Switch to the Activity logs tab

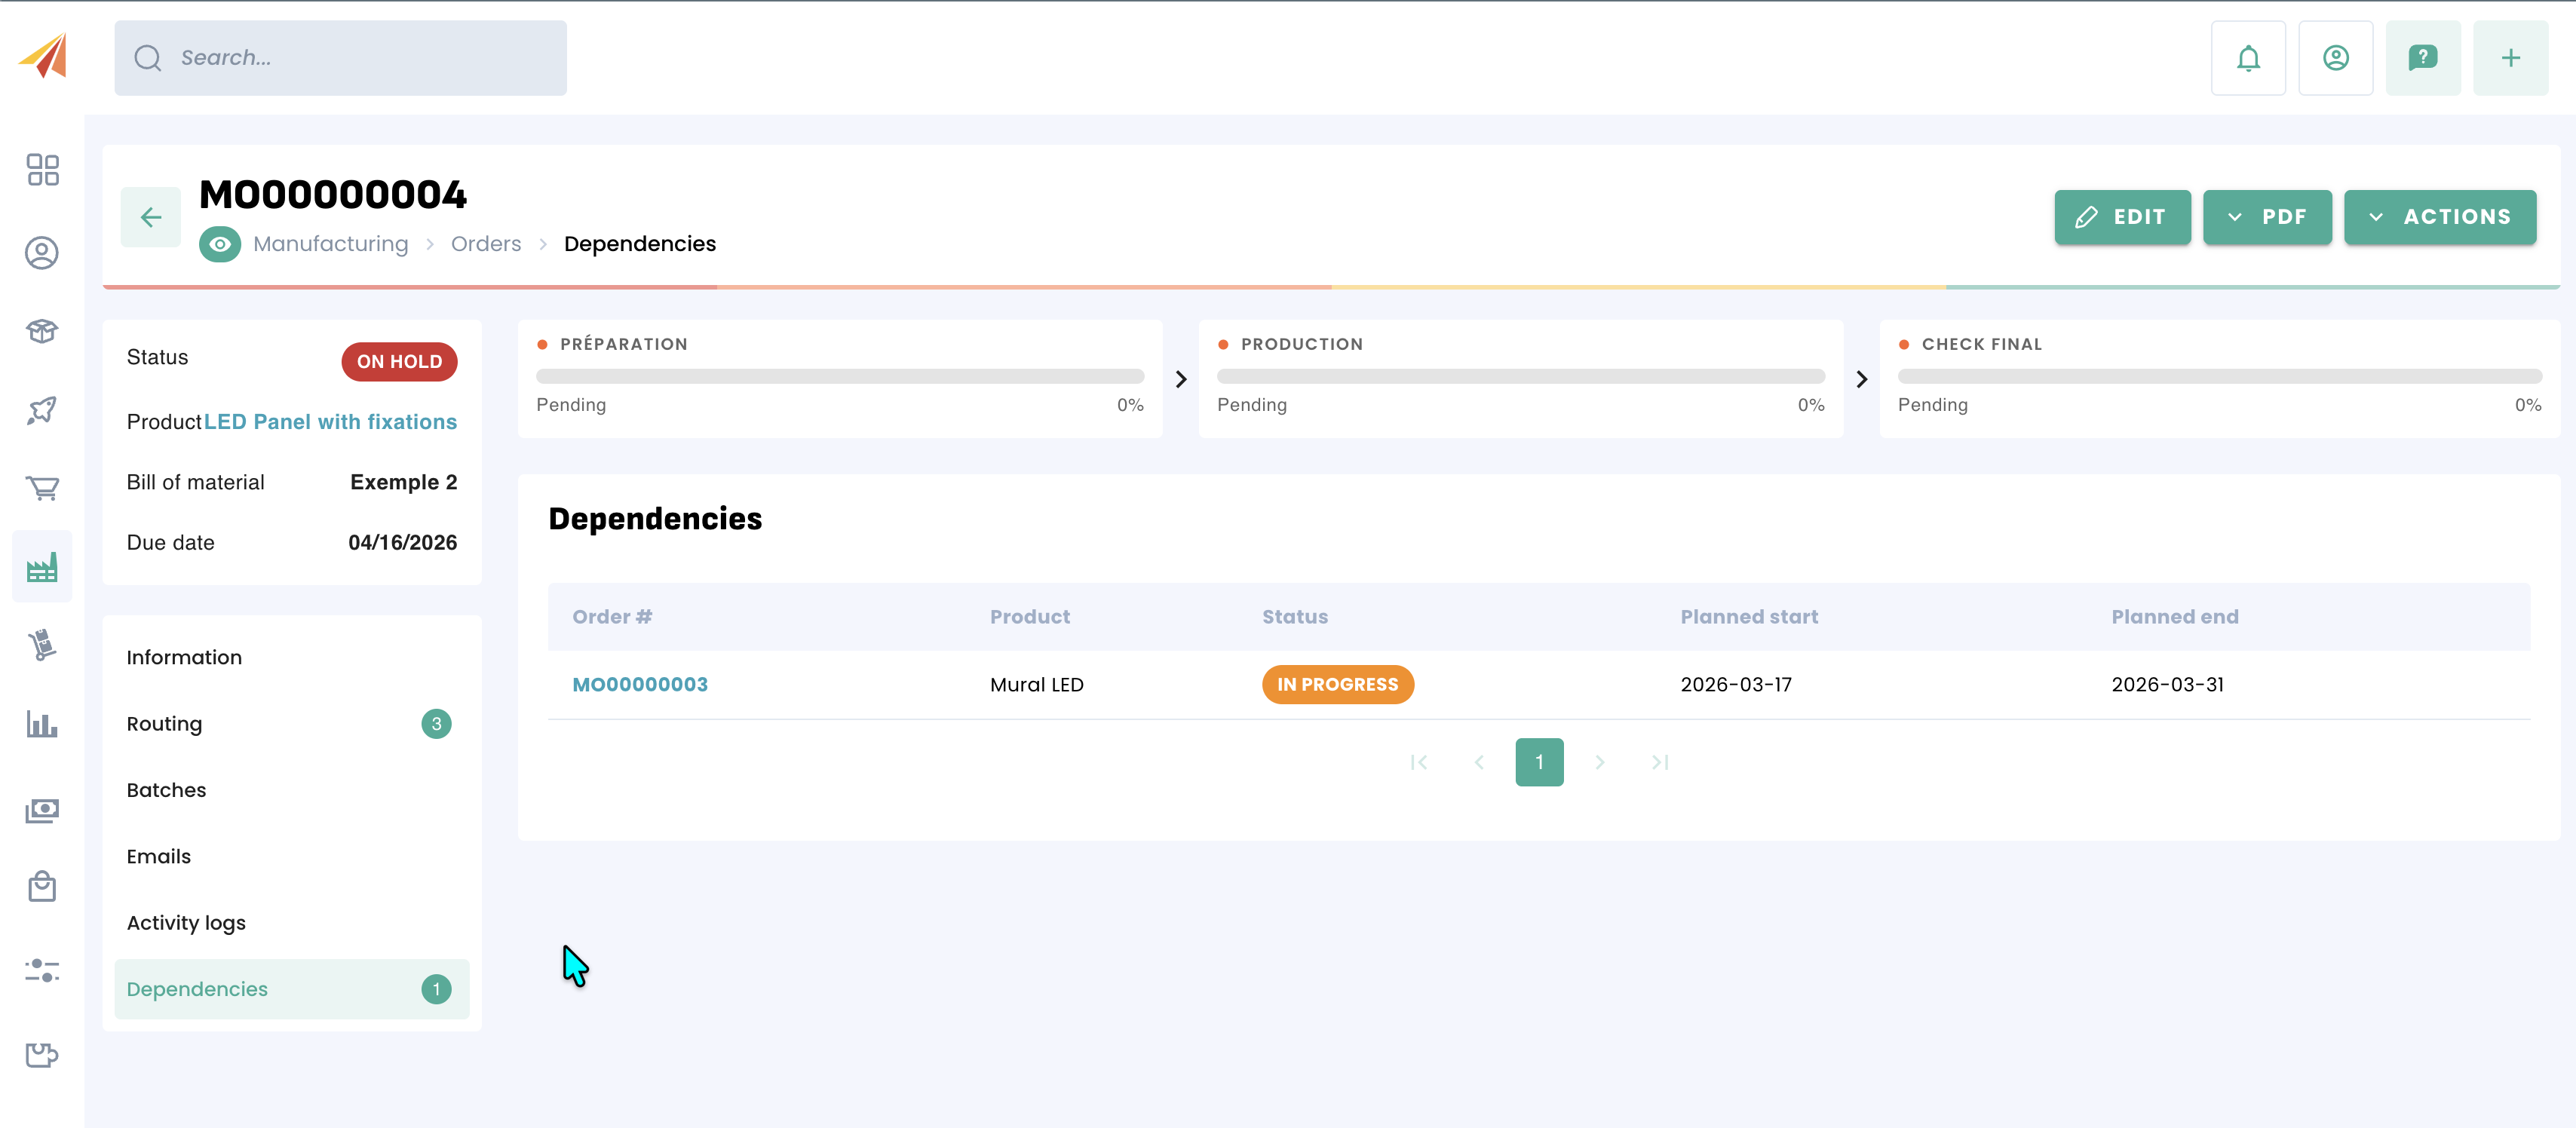point(186,923)
